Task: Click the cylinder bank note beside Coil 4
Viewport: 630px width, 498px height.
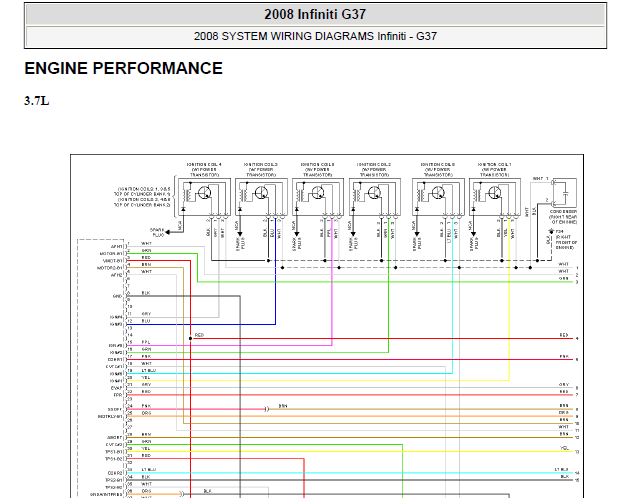Action: tap(142, 197)
